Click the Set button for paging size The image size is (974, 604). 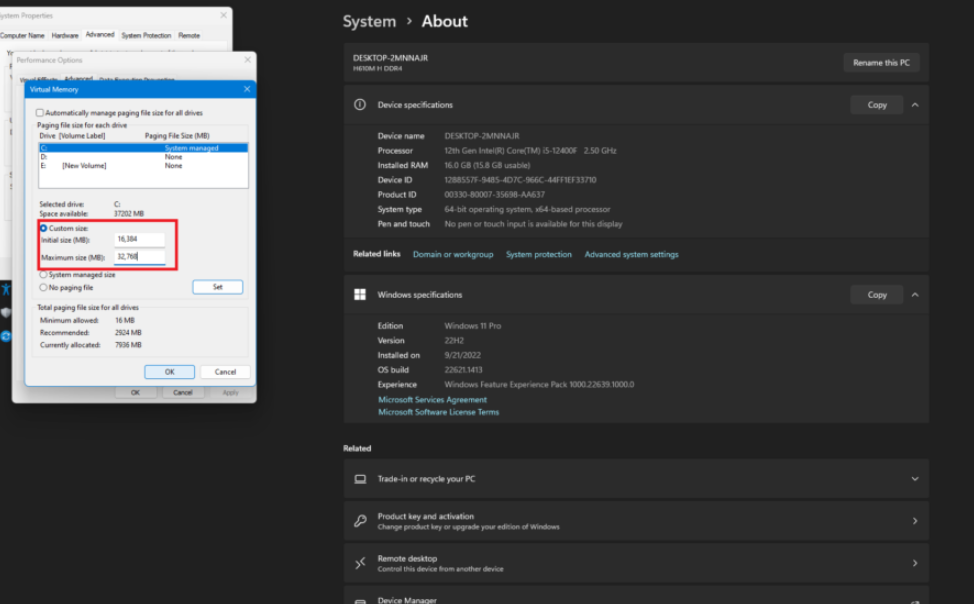pos(217,287)
